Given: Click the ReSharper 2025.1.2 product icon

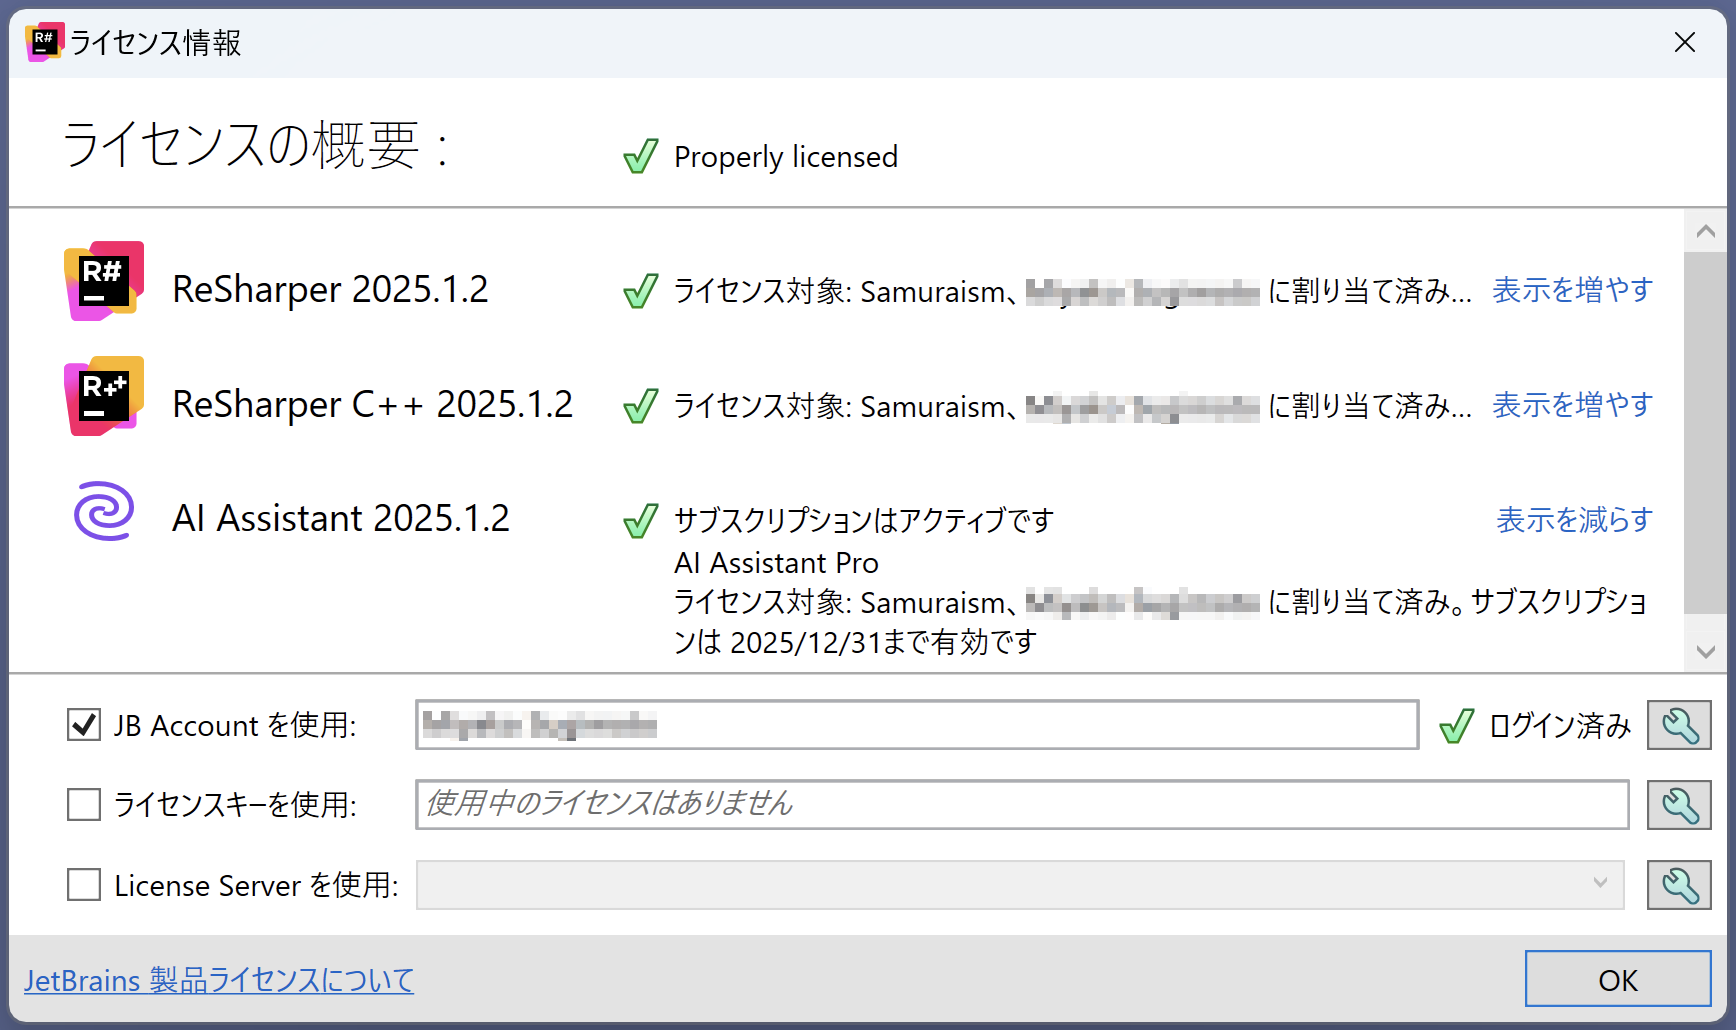Looking at the screenshot, I should coord(104,281).
